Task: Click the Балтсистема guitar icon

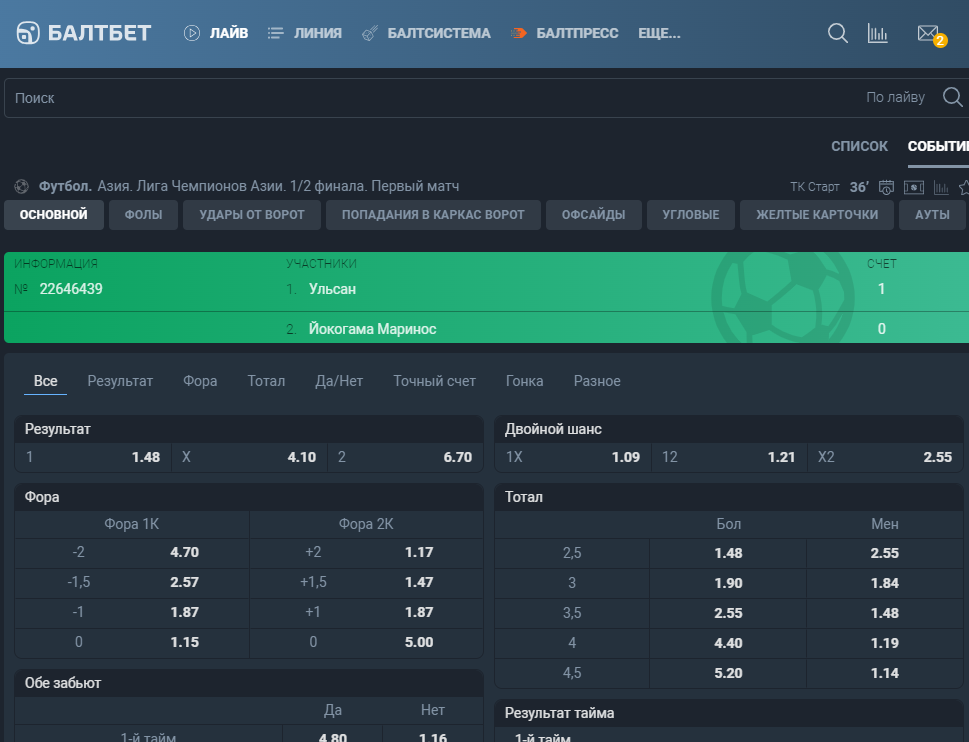Action: [x=370, y=33]
